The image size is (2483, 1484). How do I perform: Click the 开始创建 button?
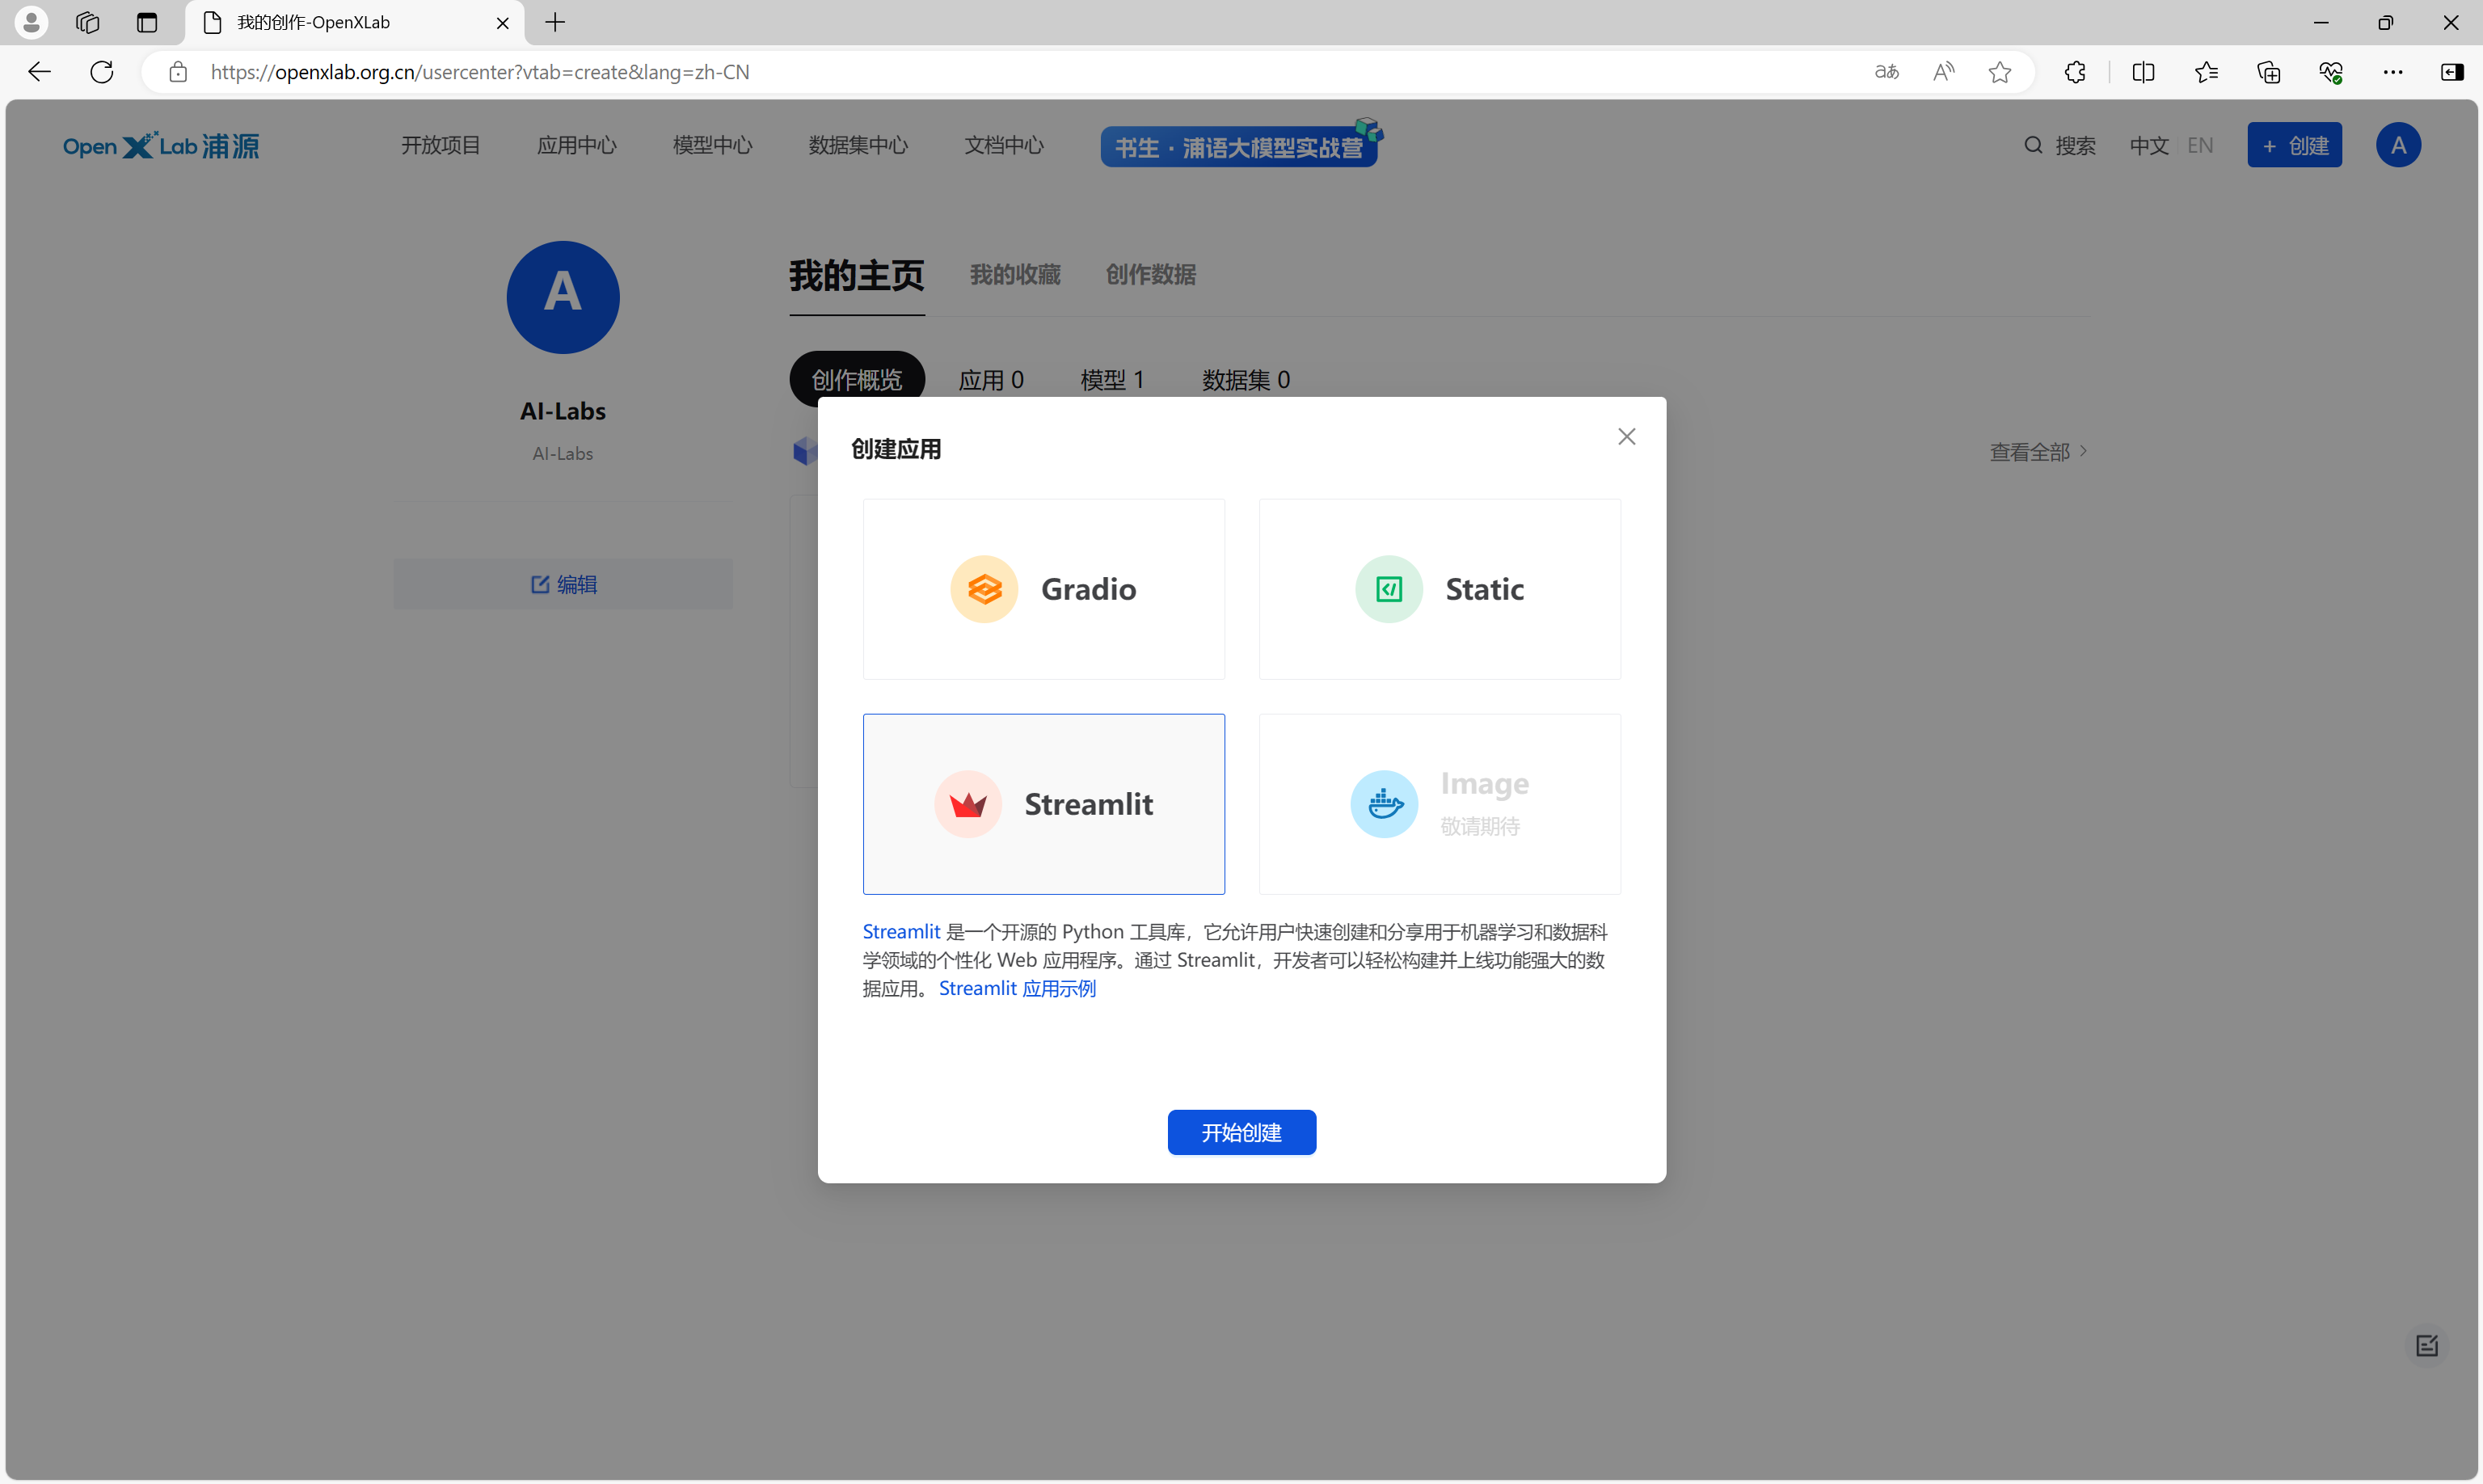click(x=1241, y=1132)
